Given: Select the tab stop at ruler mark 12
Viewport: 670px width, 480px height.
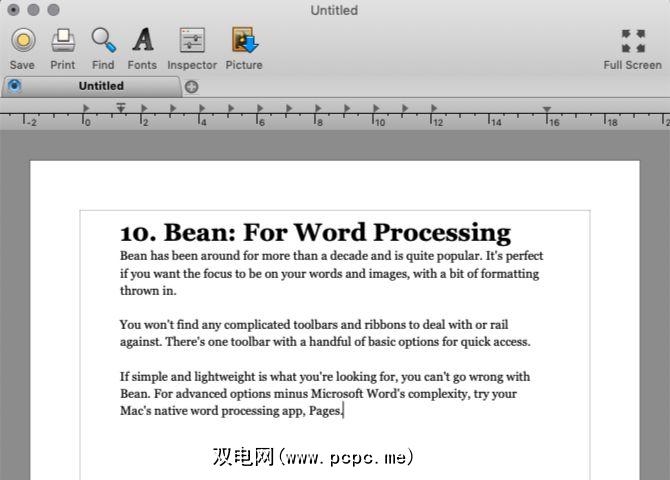Looking at the screenshot, I should click(434, 108).
